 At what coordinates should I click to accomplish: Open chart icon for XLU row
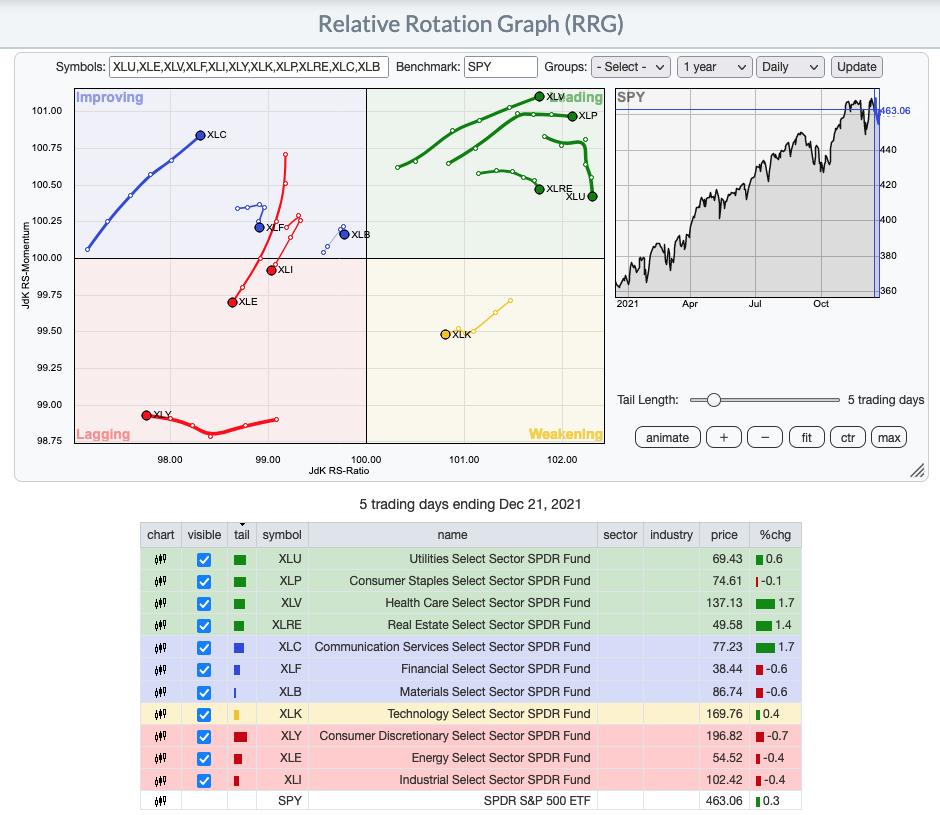click(160, 560)
